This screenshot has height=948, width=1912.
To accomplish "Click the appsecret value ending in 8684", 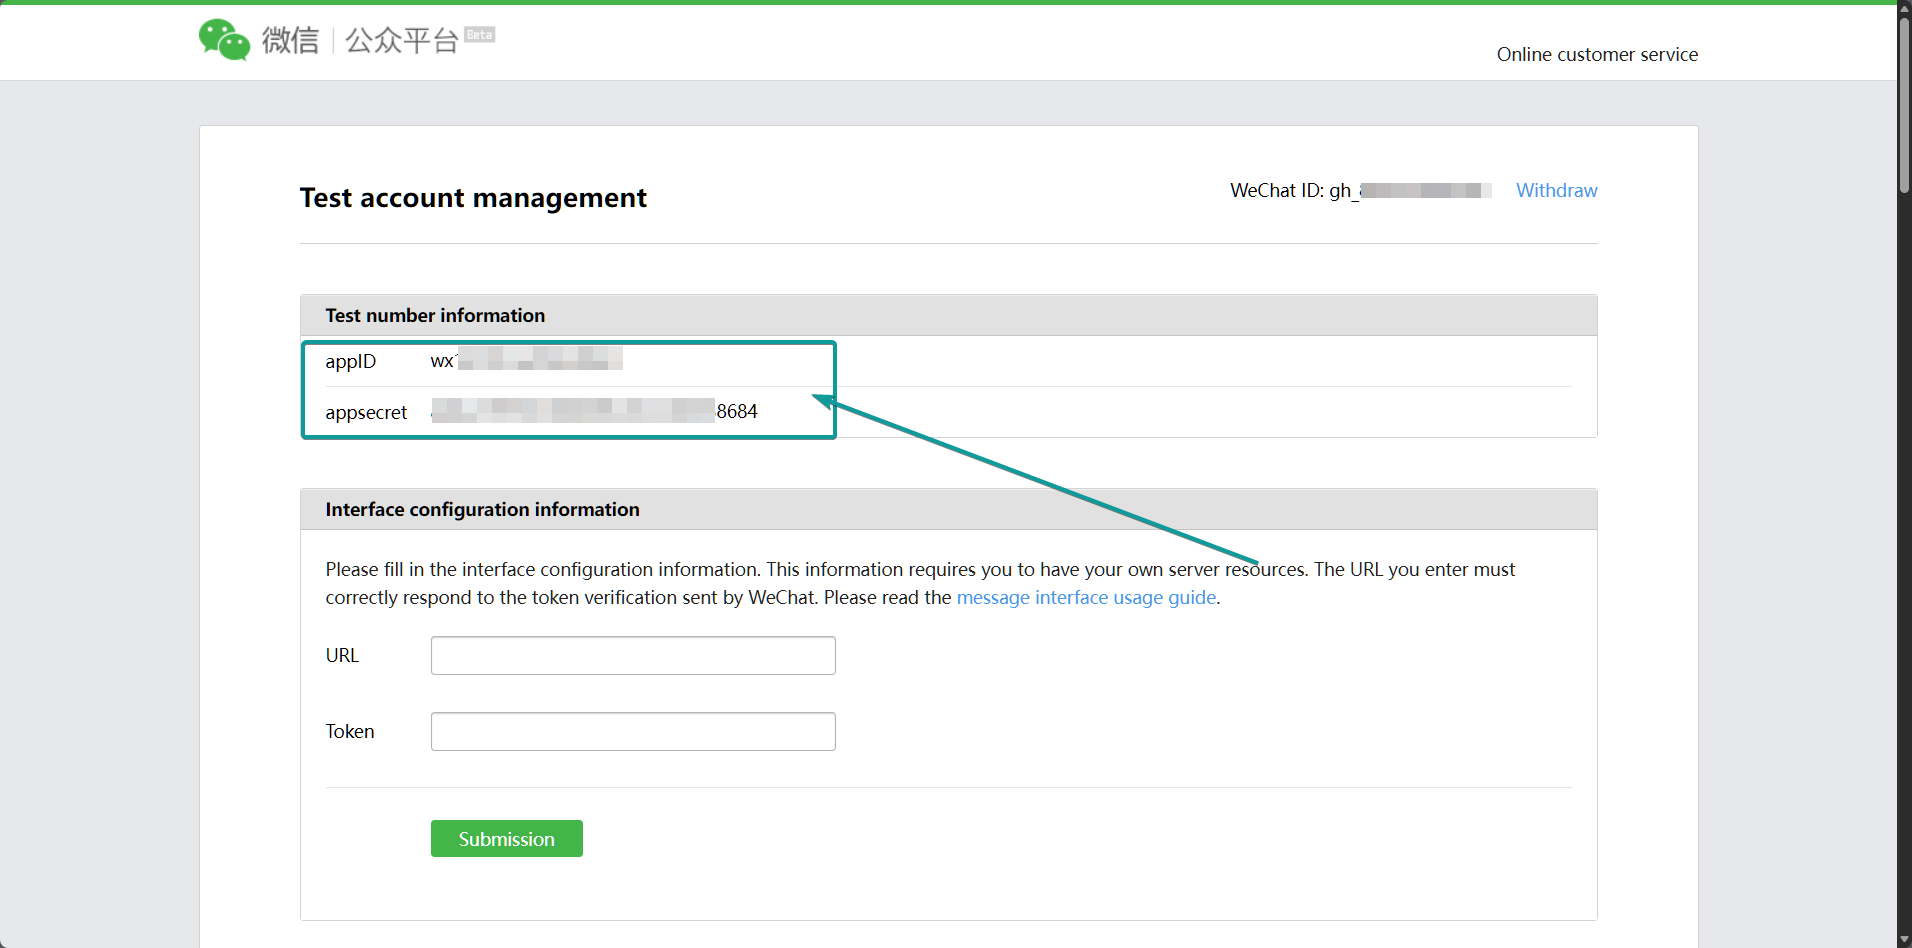I will (594, 411).
